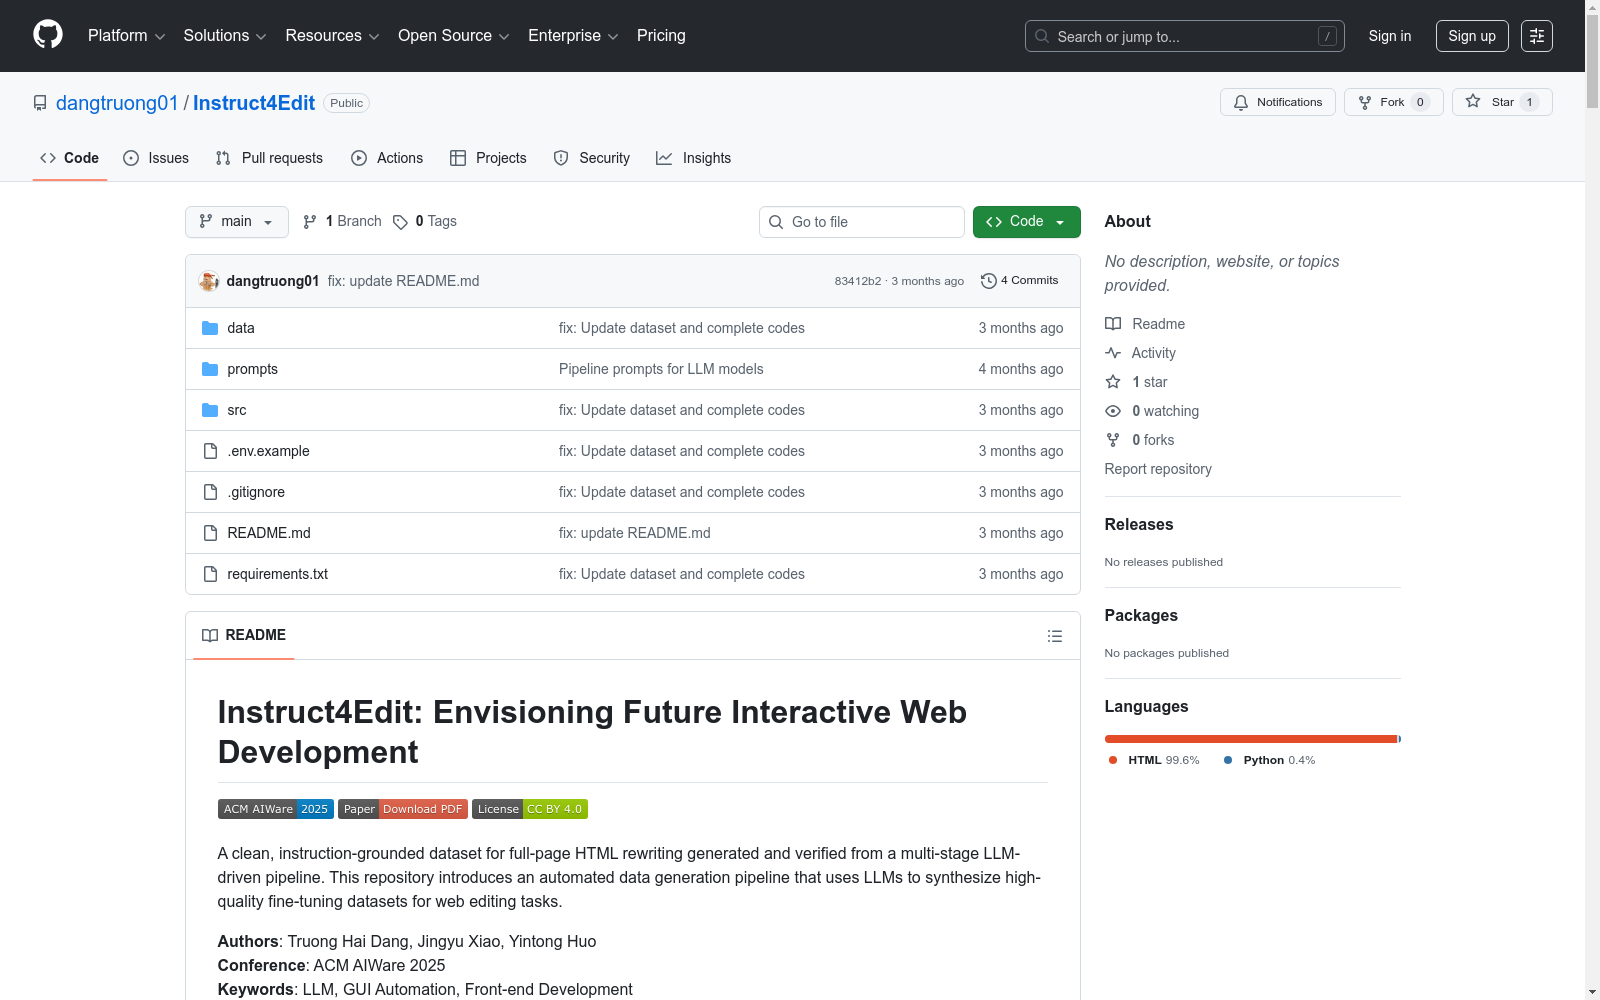
Task: View the 0 forks link
Action: click(1140, 440)
